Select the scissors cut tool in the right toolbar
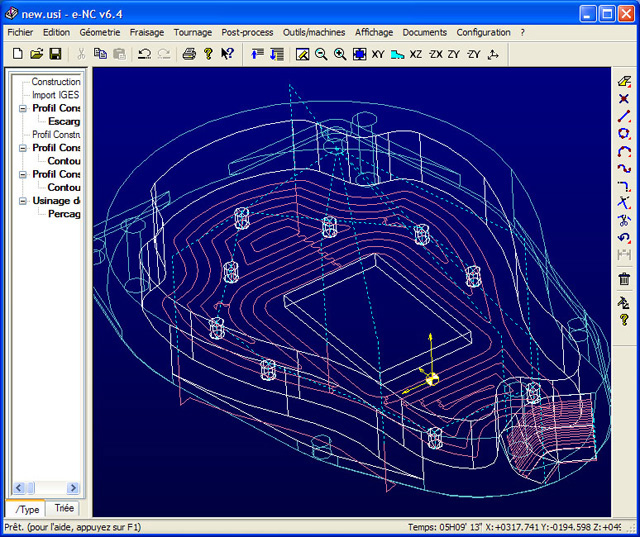Screen dimensions: 640x537 tap(624, 220)
